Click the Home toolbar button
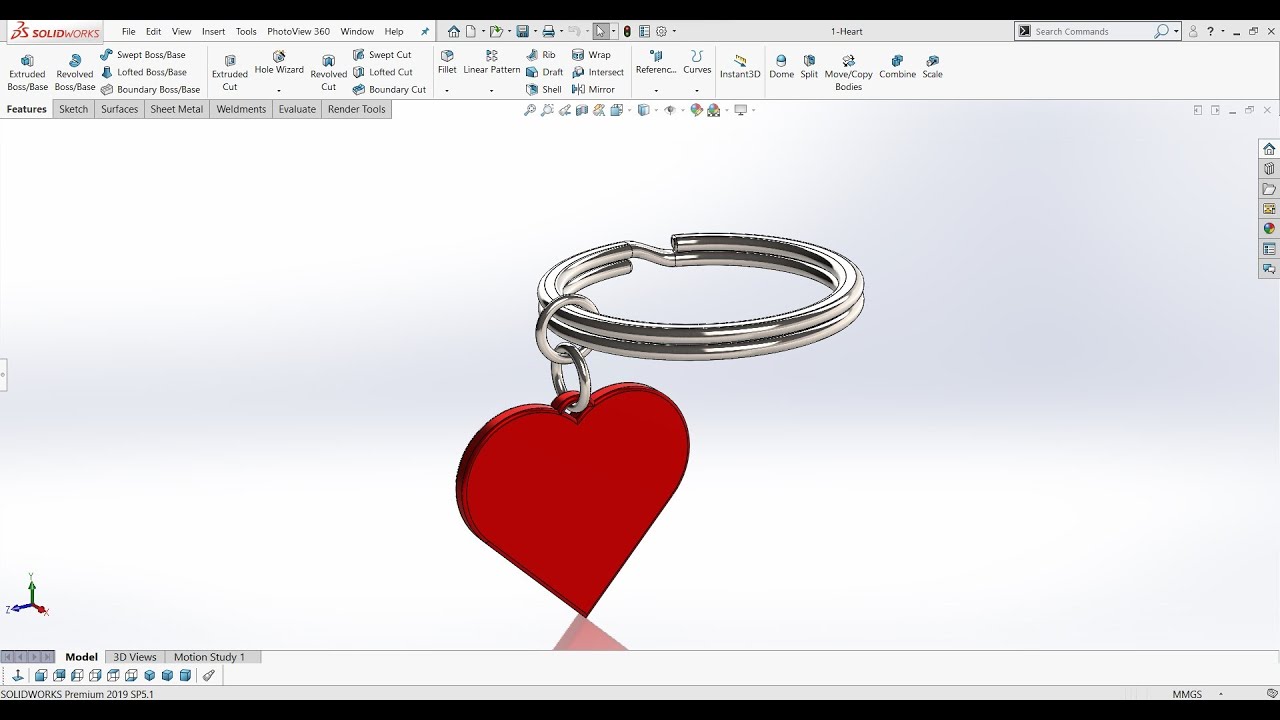 [x=454, y=32]
